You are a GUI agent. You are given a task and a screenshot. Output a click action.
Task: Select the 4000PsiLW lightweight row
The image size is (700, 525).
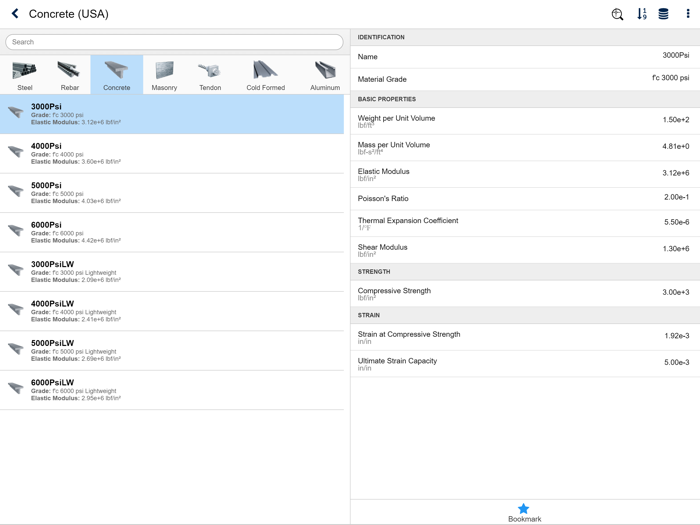(x=172, y=311)
